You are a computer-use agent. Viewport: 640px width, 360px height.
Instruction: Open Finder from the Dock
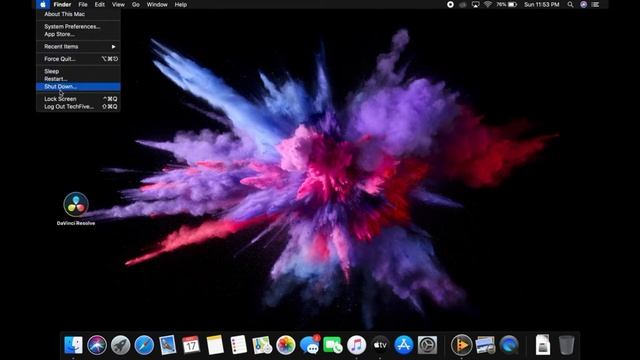[x=73, y=345]
